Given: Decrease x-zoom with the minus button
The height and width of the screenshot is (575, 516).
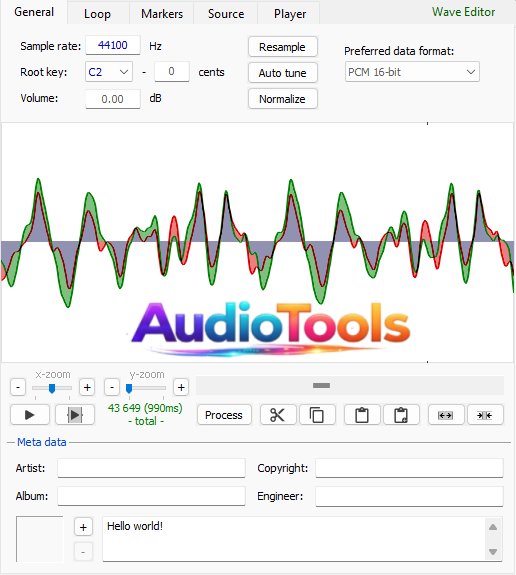Looking at the screenshot, I should [x=18, y=387].
